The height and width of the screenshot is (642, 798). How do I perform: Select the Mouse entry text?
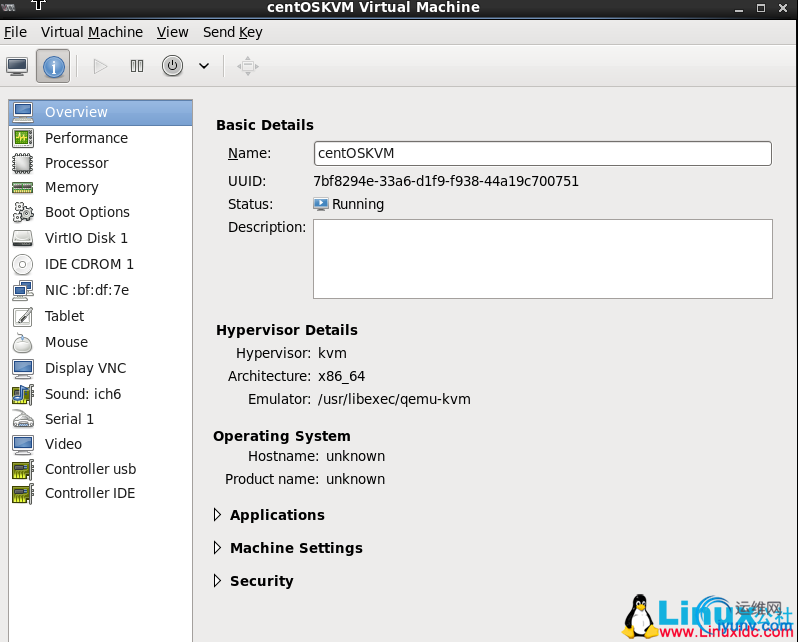(x=67, y=342)
